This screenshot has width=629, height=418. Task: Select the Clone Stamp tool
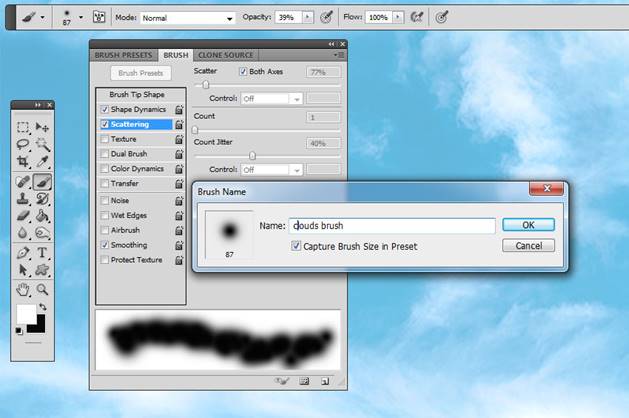pyautogui.click(x=23, y=199)
